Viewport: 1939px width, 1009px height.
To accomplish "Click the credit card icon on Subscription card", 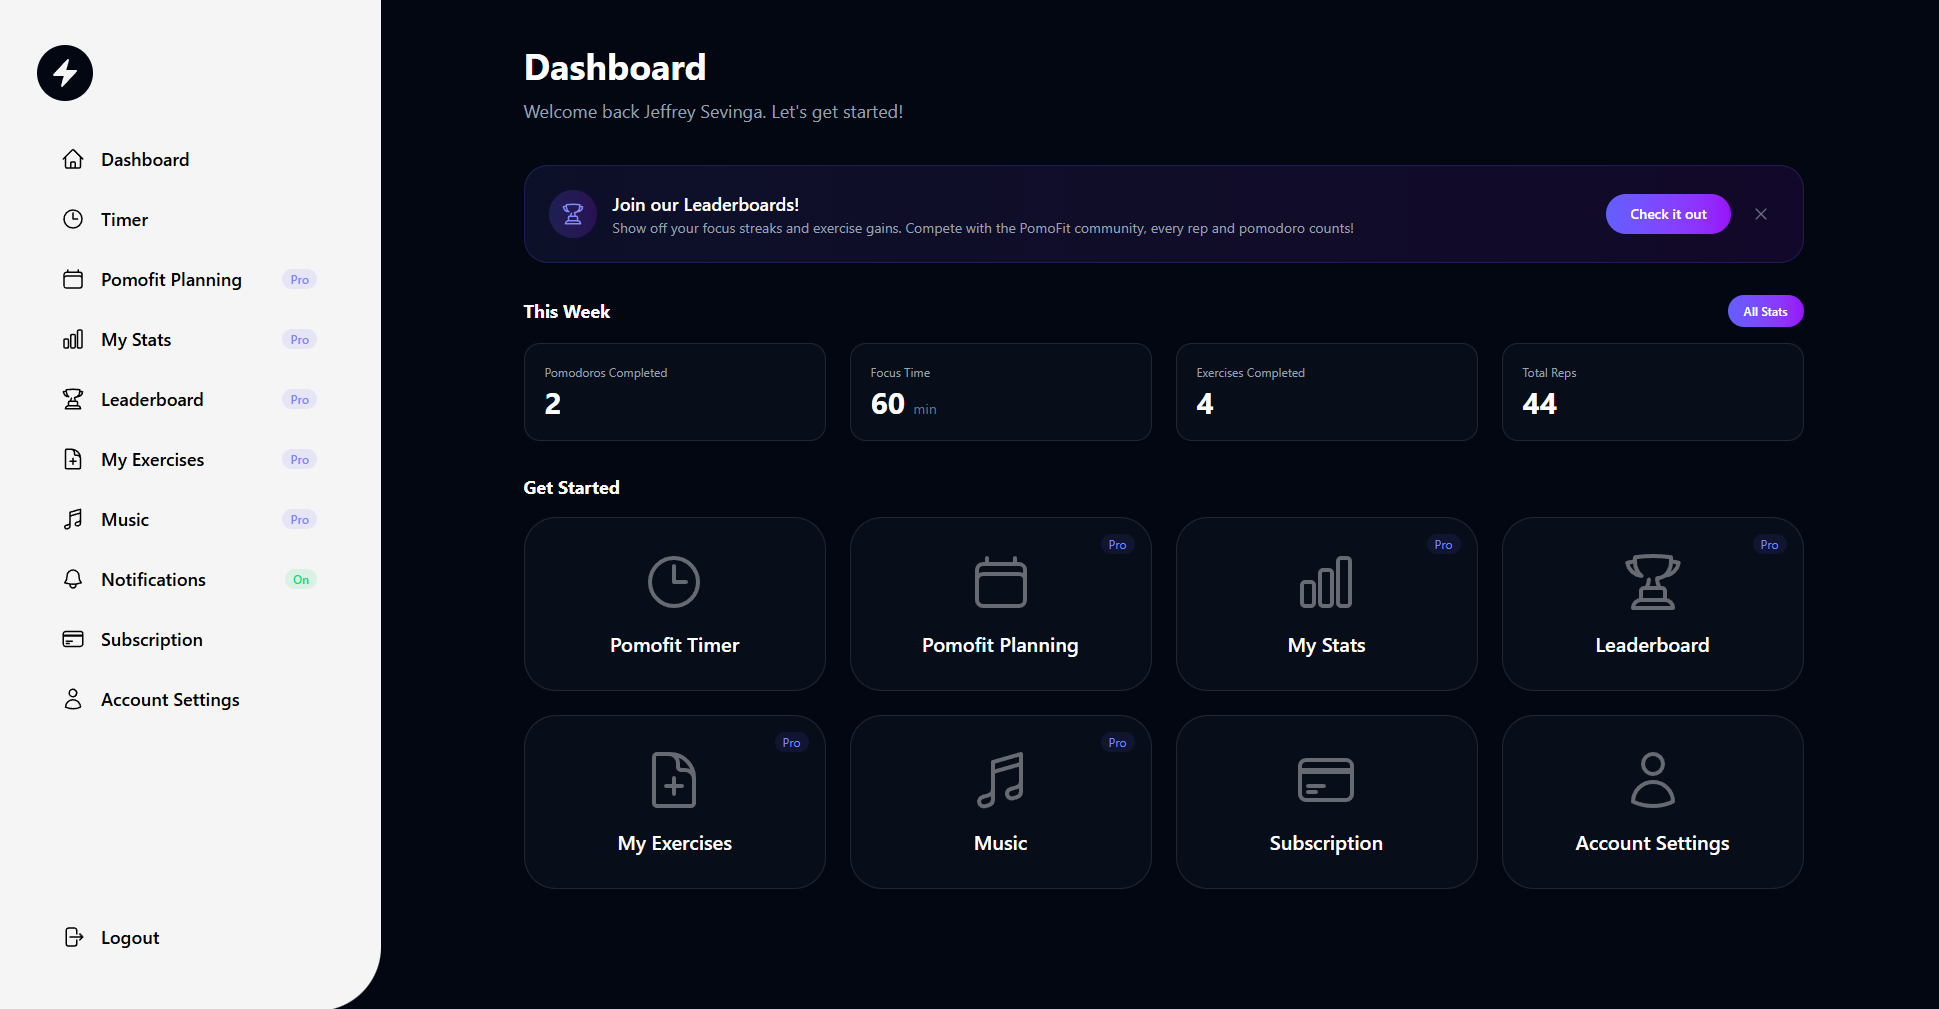I will pyautogui.click(x=1326, y=780).
